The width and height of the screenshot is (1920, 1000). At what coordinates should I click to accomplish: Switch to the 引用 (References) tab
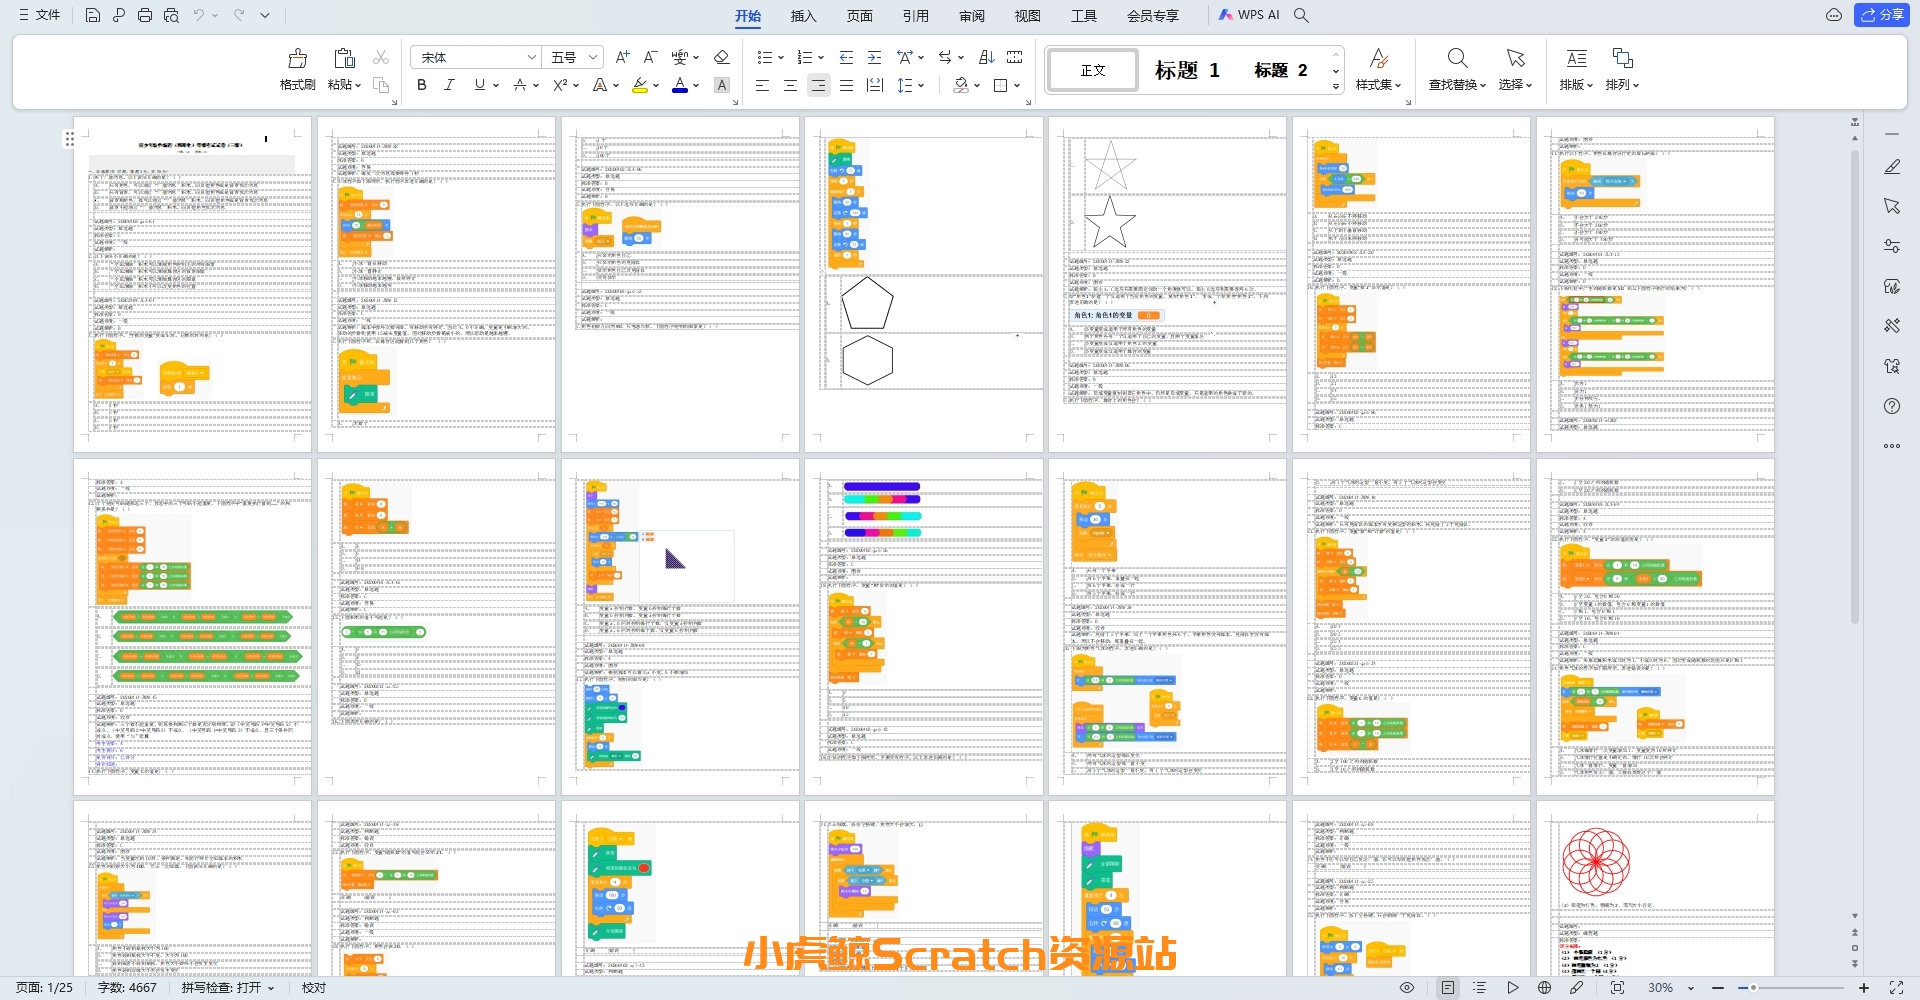pyautogui.click(x=915, y=15)
